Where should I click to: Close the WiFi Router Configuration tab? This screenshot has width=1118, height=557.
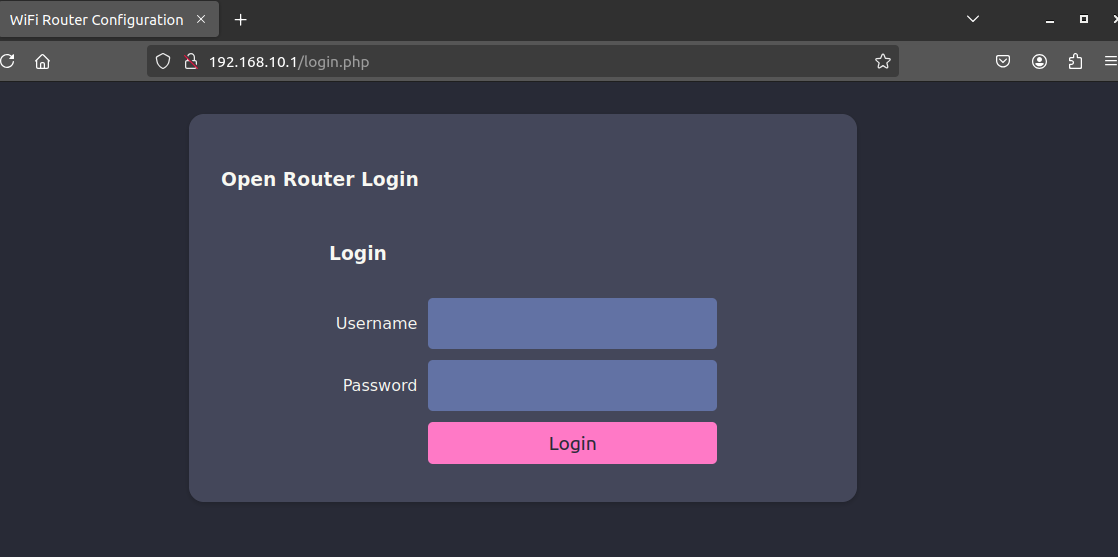(201, 20)
